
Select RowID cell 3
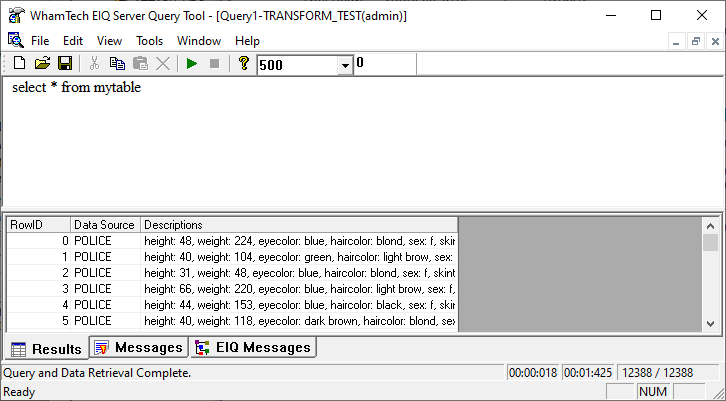pos(38,289)
